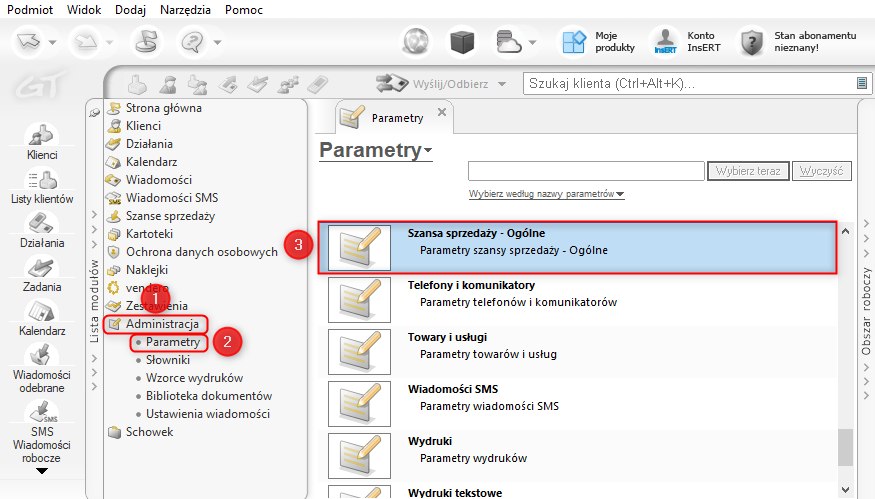Click the Konto InsERT icon

click(666, 42)
